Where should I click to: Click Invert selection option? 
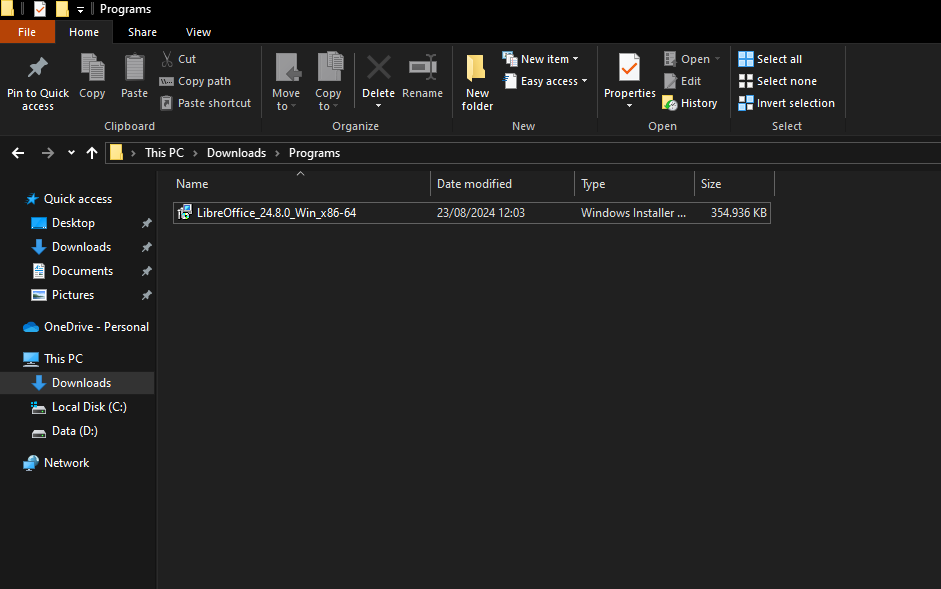(786, 103)
